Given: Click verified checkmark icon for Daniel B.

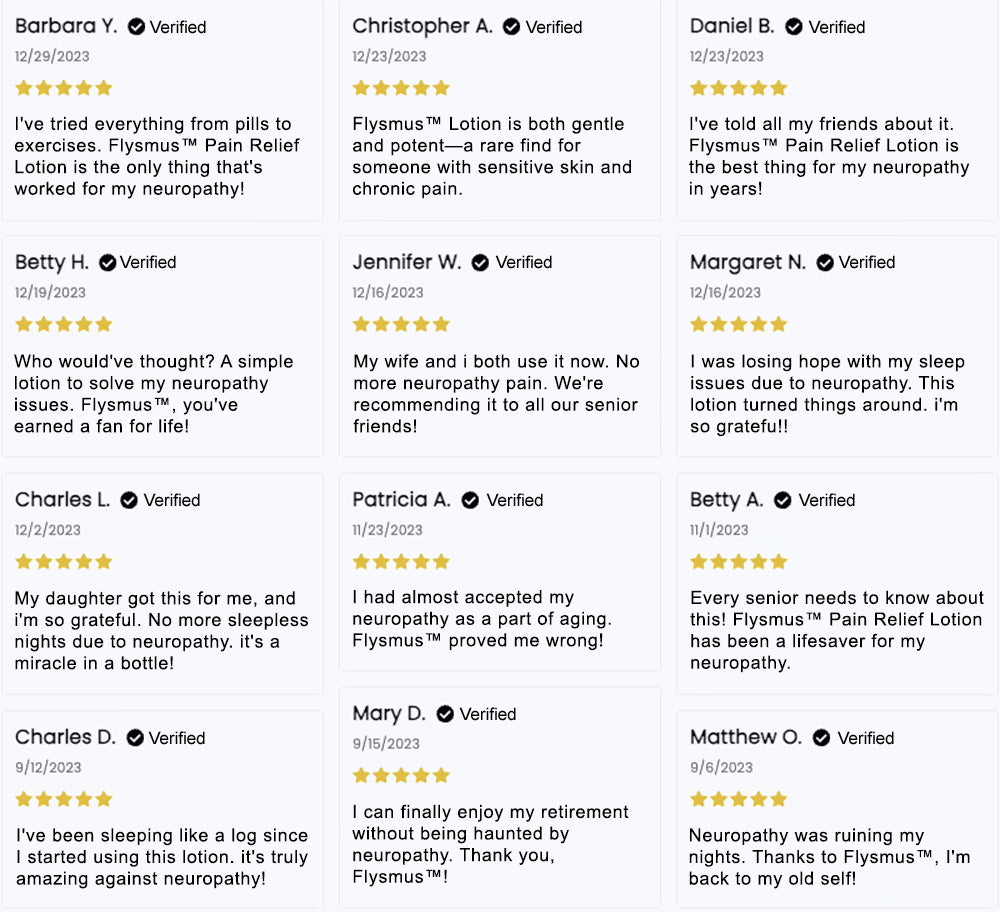Looking at the screenshot, I should (x=794, y=27).
